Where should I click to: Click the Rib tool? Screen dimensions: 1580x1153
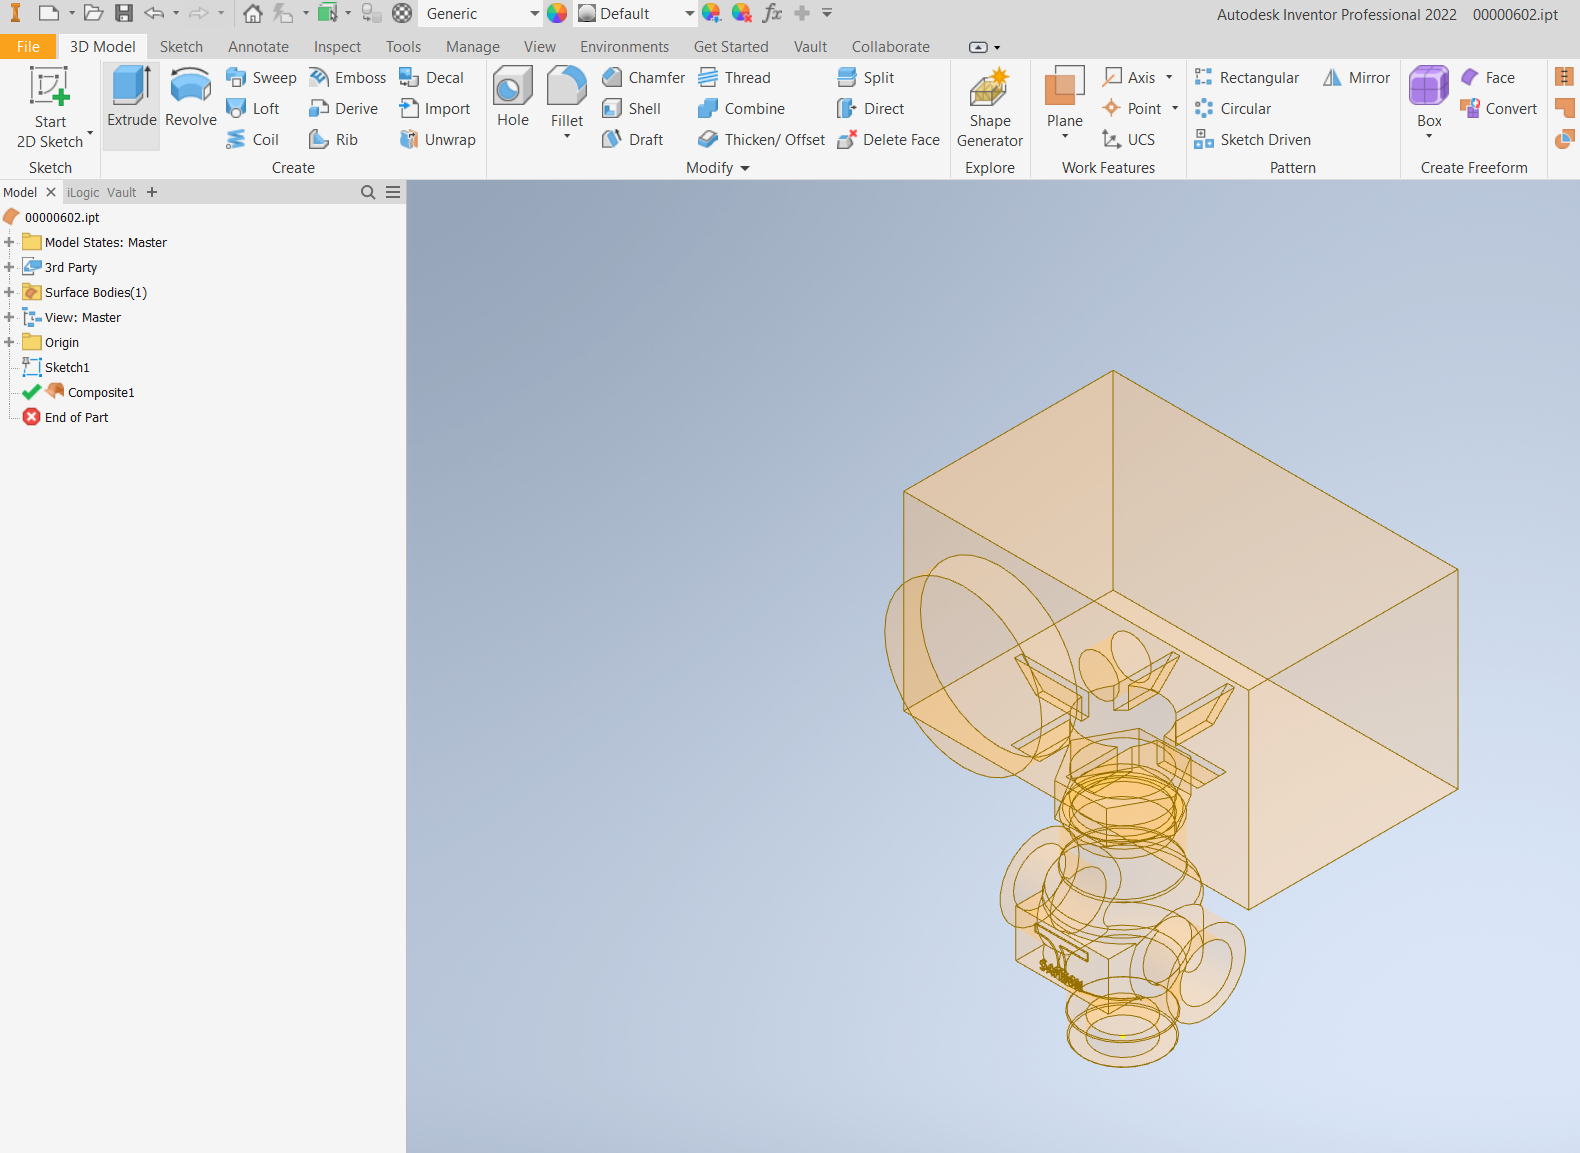pos(333,140)
